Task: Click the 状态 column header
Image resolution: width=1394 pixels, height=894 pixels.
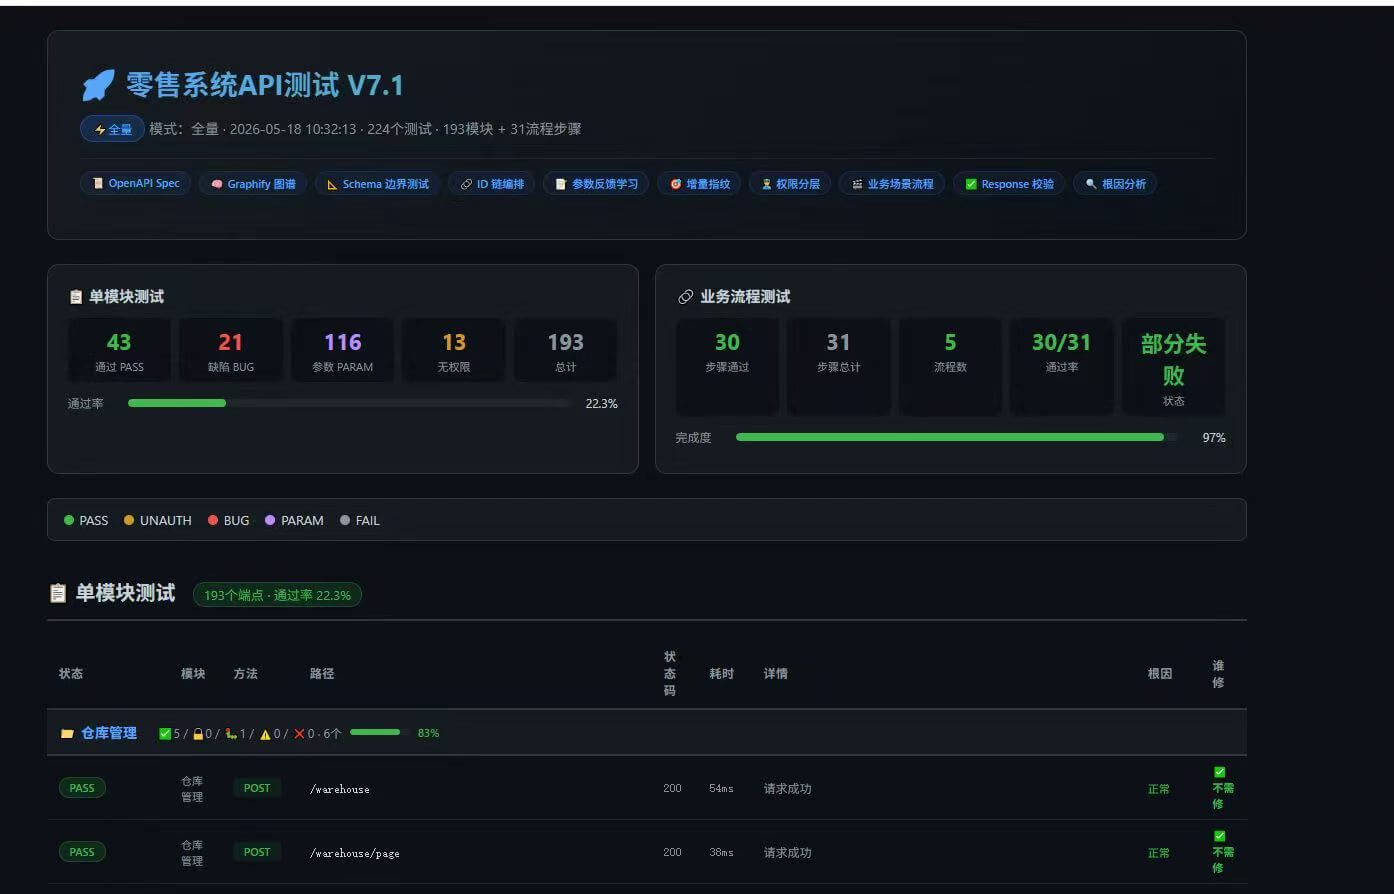Action: (x=71, y=674)
